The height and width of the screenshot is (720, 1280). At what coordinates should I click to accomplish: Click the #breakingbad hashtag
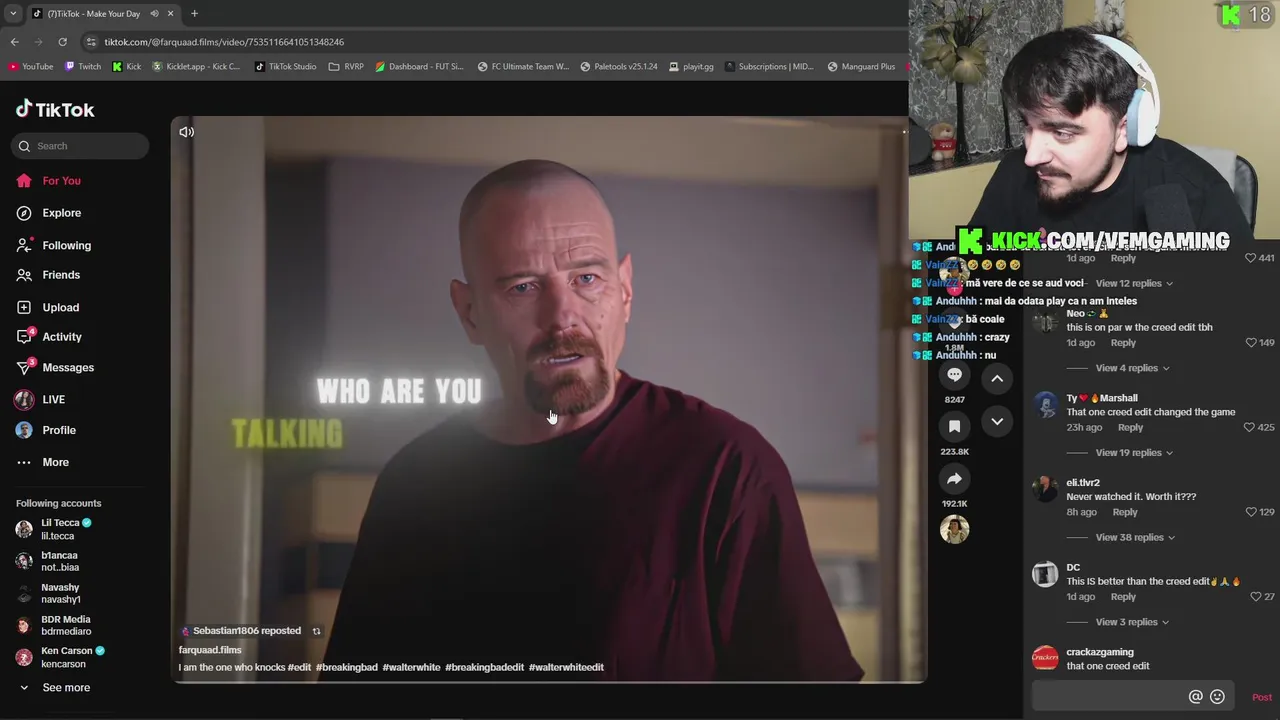click(347, 667)
